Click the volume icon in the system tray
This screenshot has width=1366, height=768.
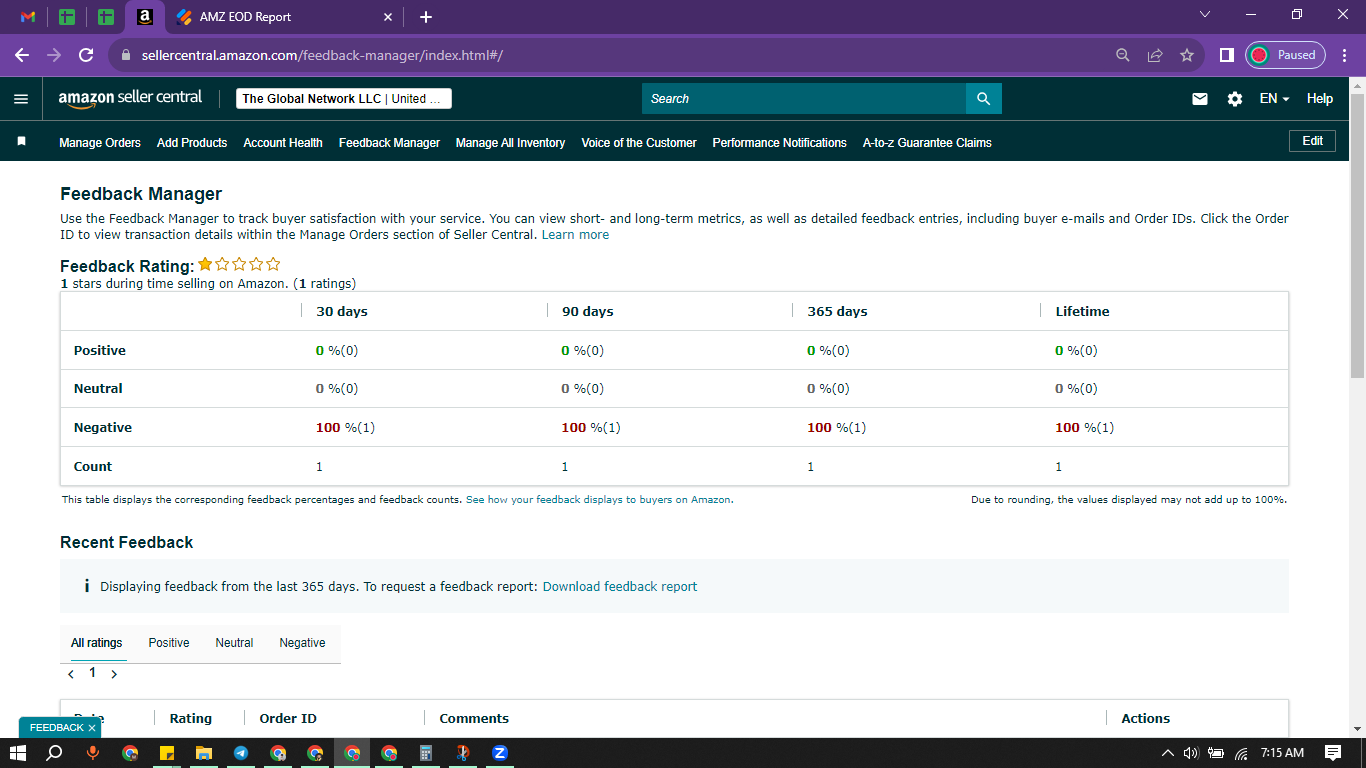coord(1191,753)
